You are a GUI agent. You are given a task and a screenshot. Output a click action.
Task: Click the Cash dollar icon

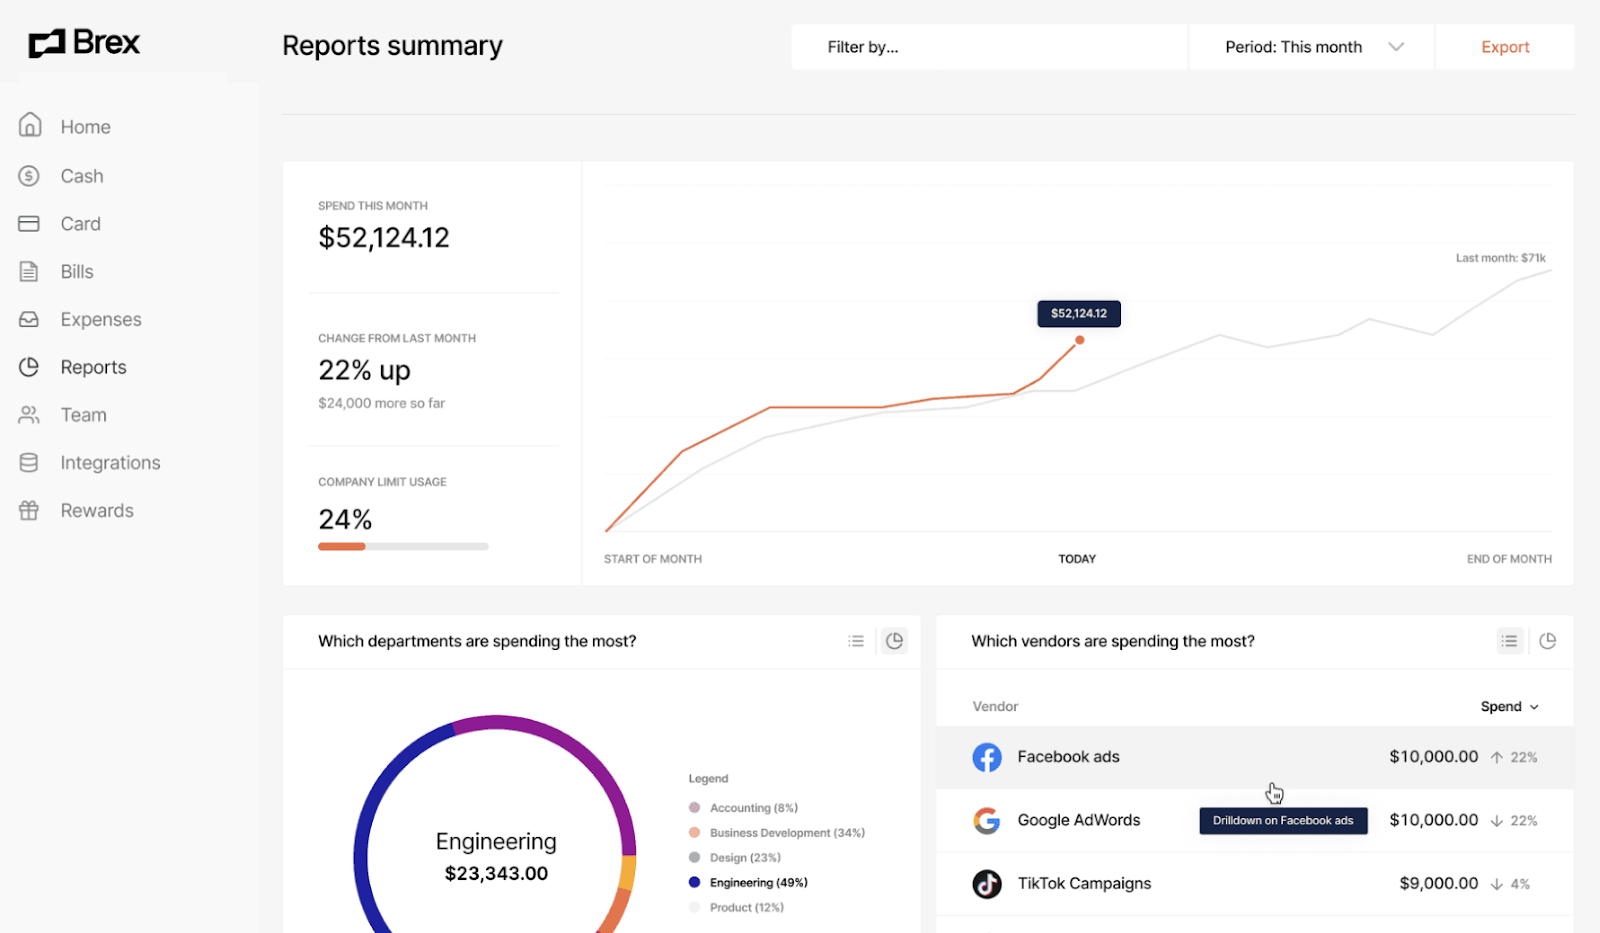coord(29,176)
